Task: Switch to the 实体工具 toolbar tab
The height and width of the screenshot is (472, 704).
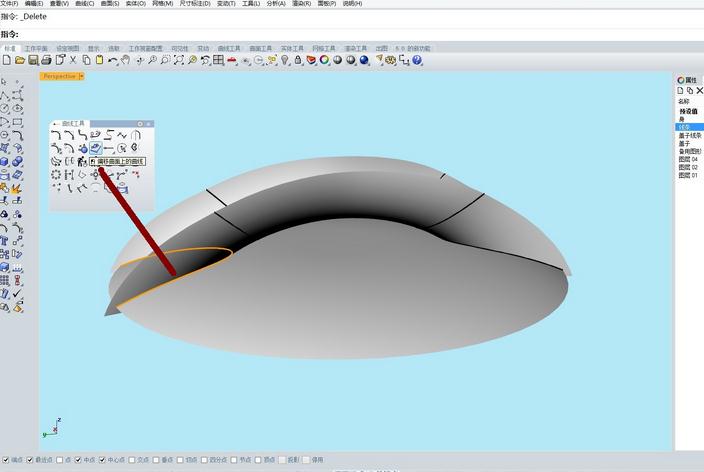Action: (x=291, y=48)
